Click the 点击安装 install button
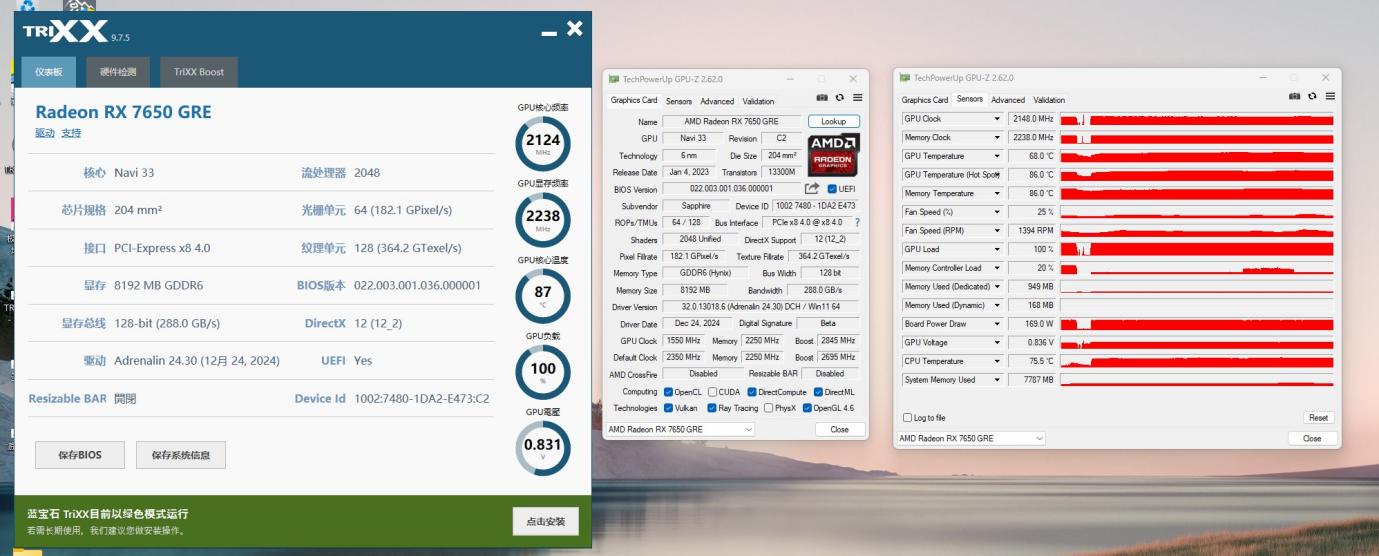 546,521
